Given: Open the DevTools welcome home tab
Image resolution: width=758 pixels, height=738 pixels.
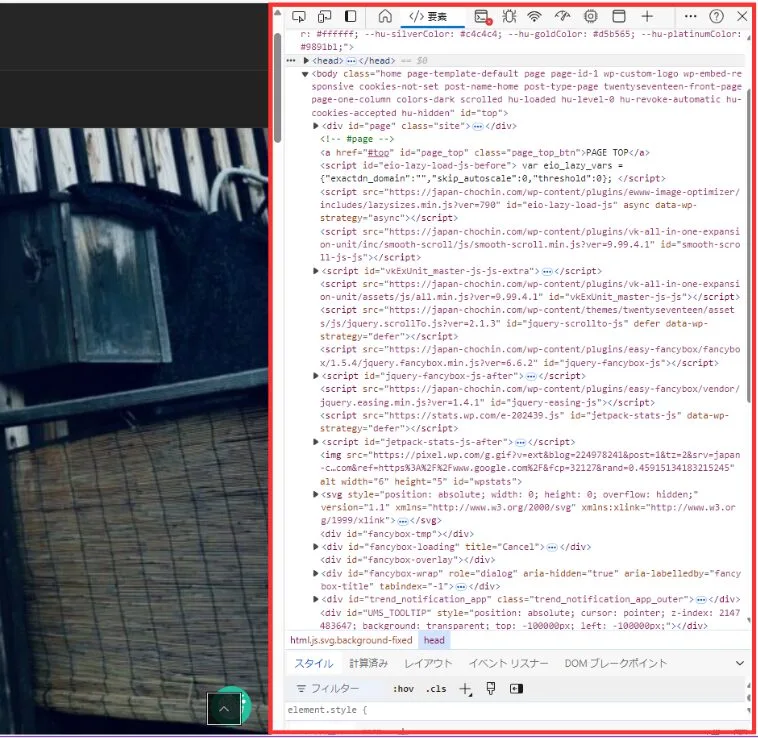Looking at the screenshot, I should (x=385, y=17).
